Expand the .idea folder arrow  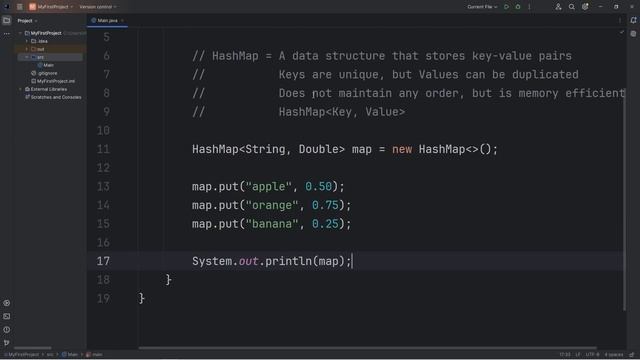pos(27,41)
